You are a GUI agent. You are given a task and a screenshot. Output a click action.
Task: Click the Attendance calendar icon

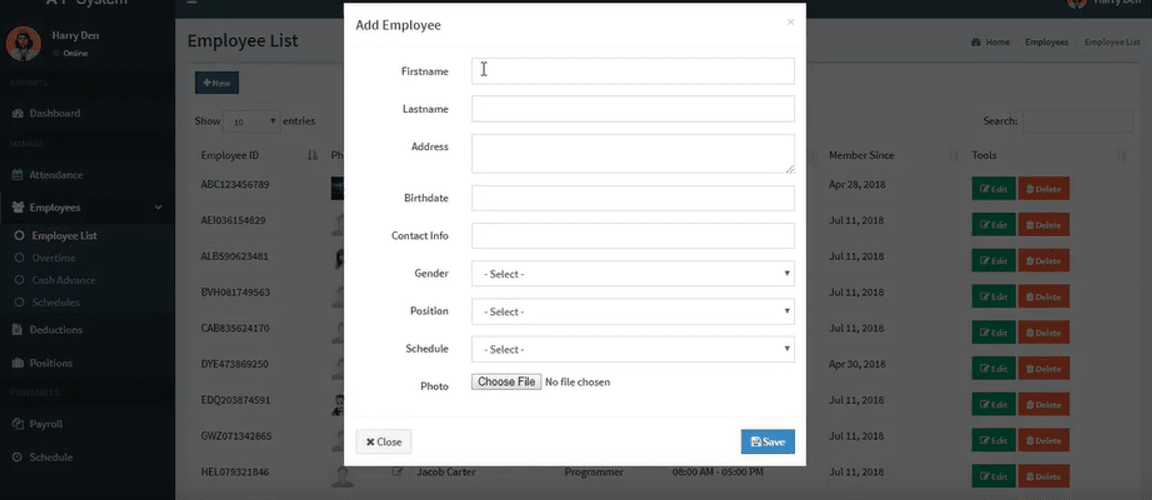[18, 175]
